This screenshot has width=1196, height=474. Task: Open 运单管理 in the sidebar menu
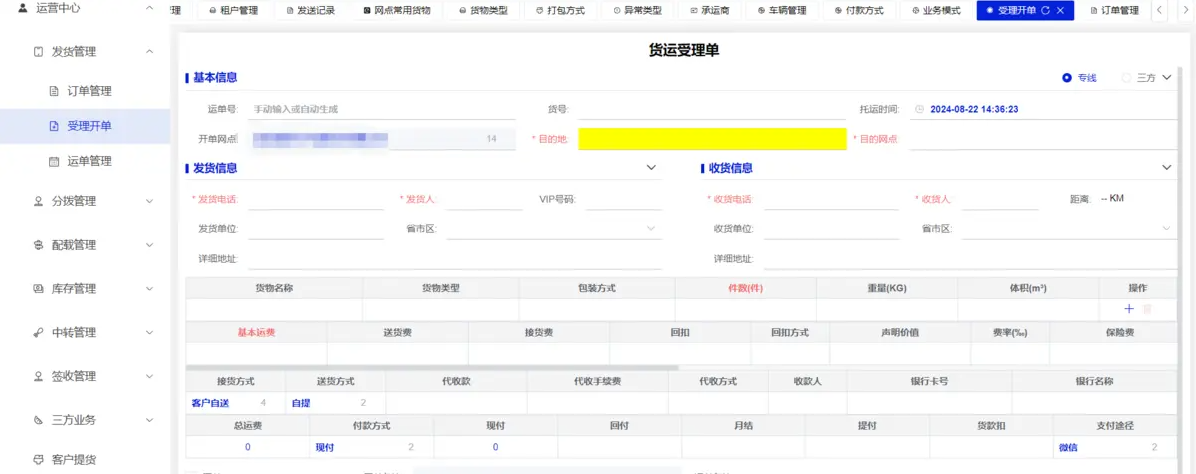coord(89,161)
